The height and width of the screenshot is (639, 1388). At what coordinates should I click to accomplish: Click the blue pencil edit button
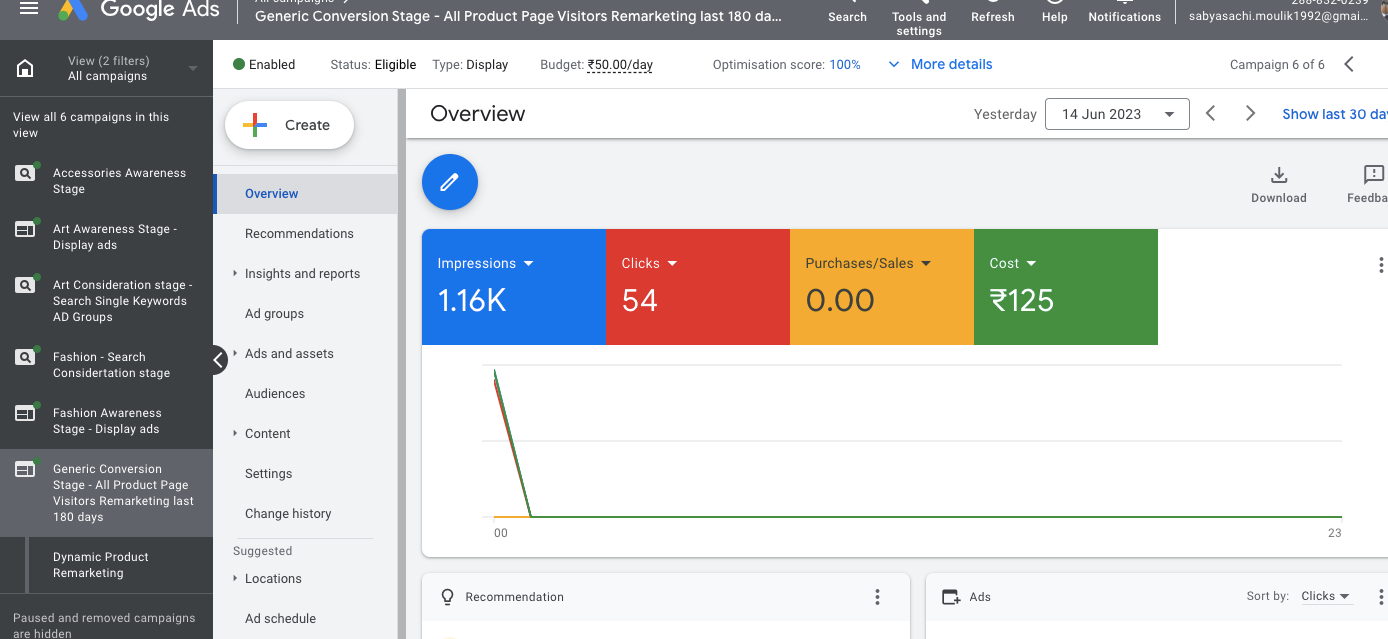pos(450,182)
